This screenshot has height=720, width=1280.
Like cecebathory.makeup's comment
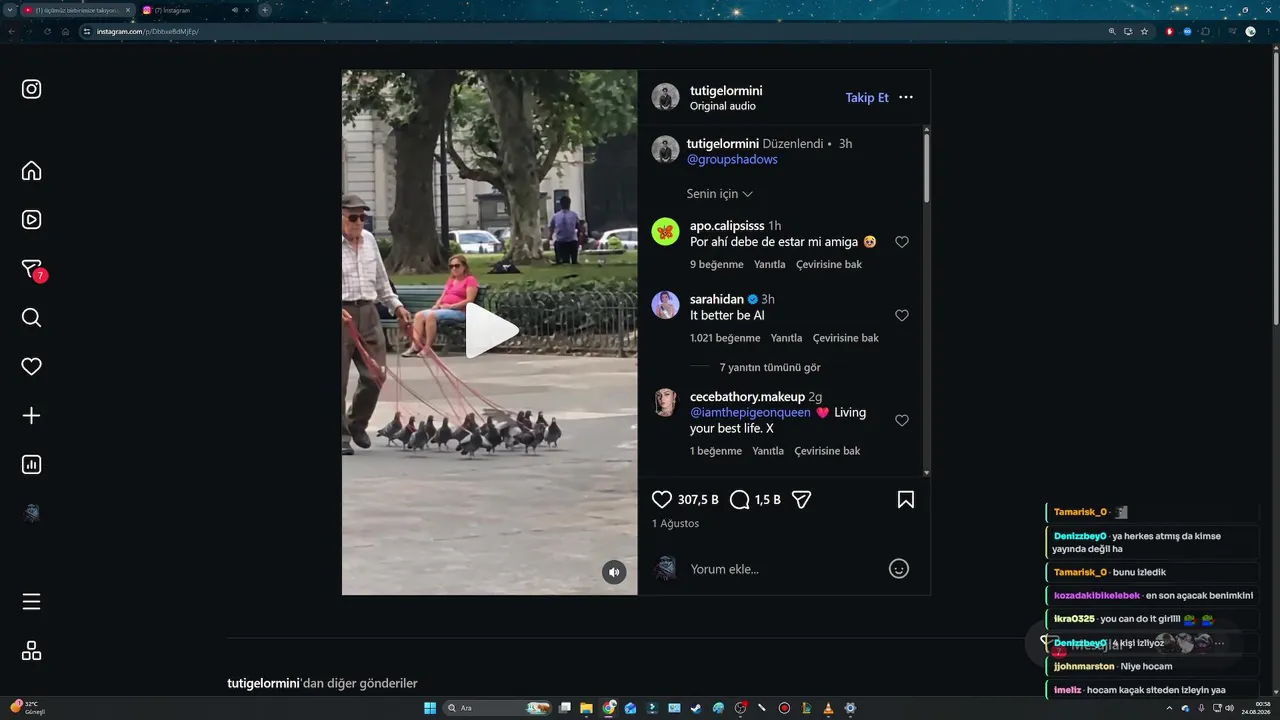[x=902, y=421]
